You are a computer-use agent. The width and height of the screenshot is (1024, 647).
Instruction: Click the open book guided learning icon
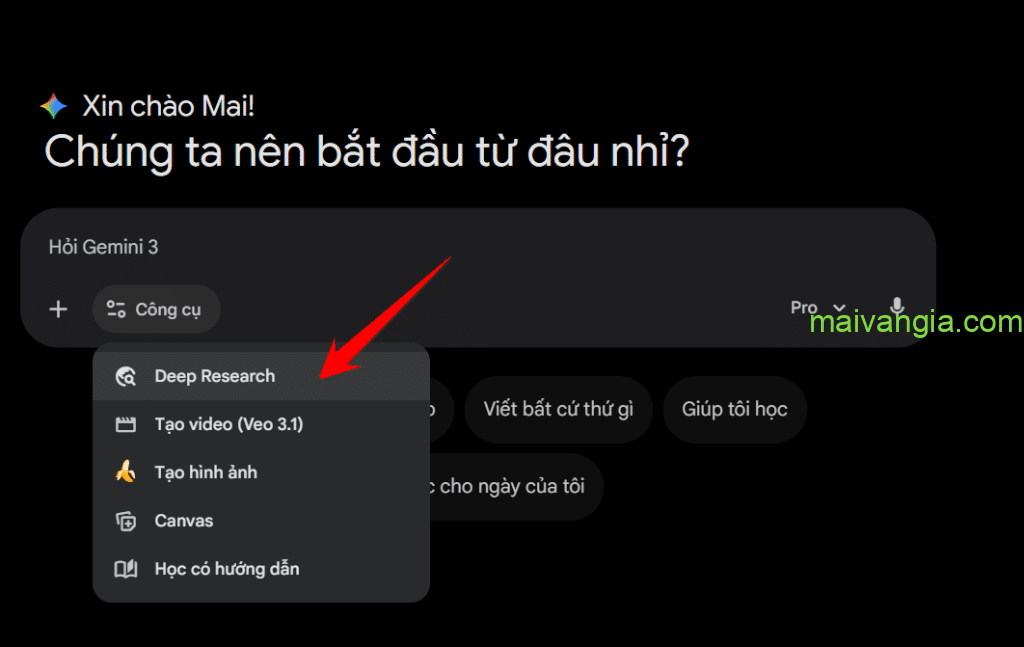tap(125, 569)
